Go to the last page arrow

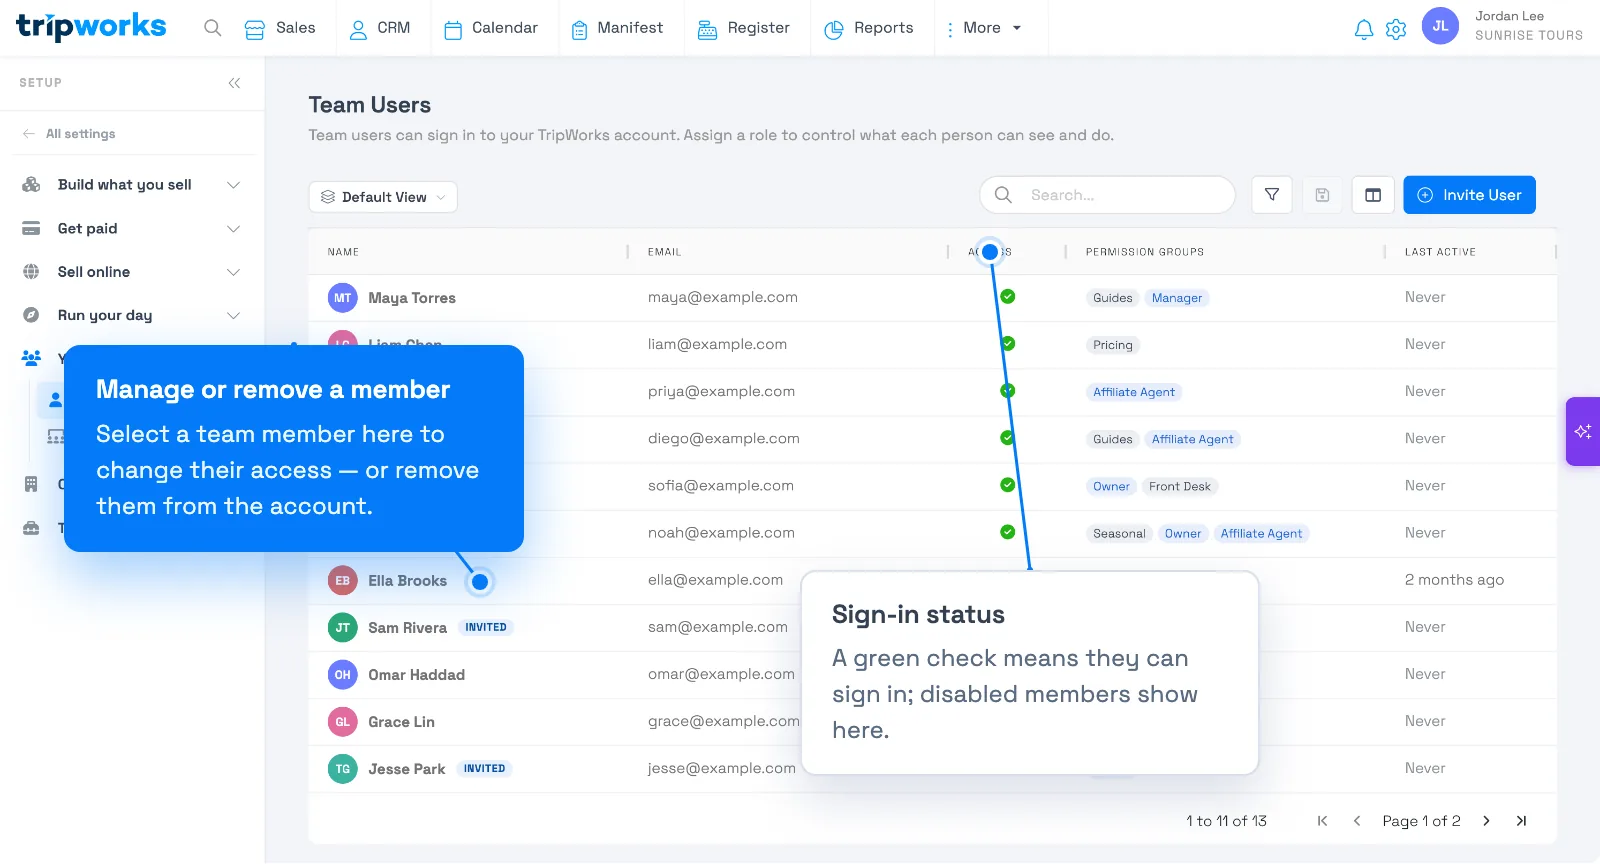1521,821
